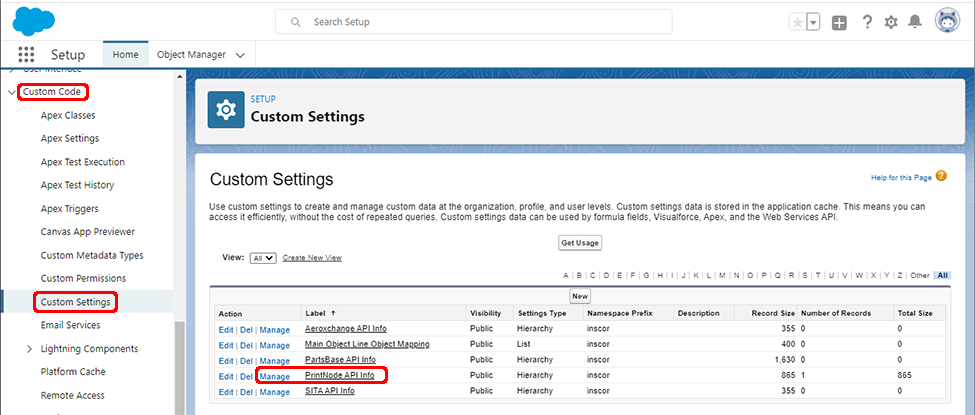Open the App Launcher grid icon

[x=26, y=55]
